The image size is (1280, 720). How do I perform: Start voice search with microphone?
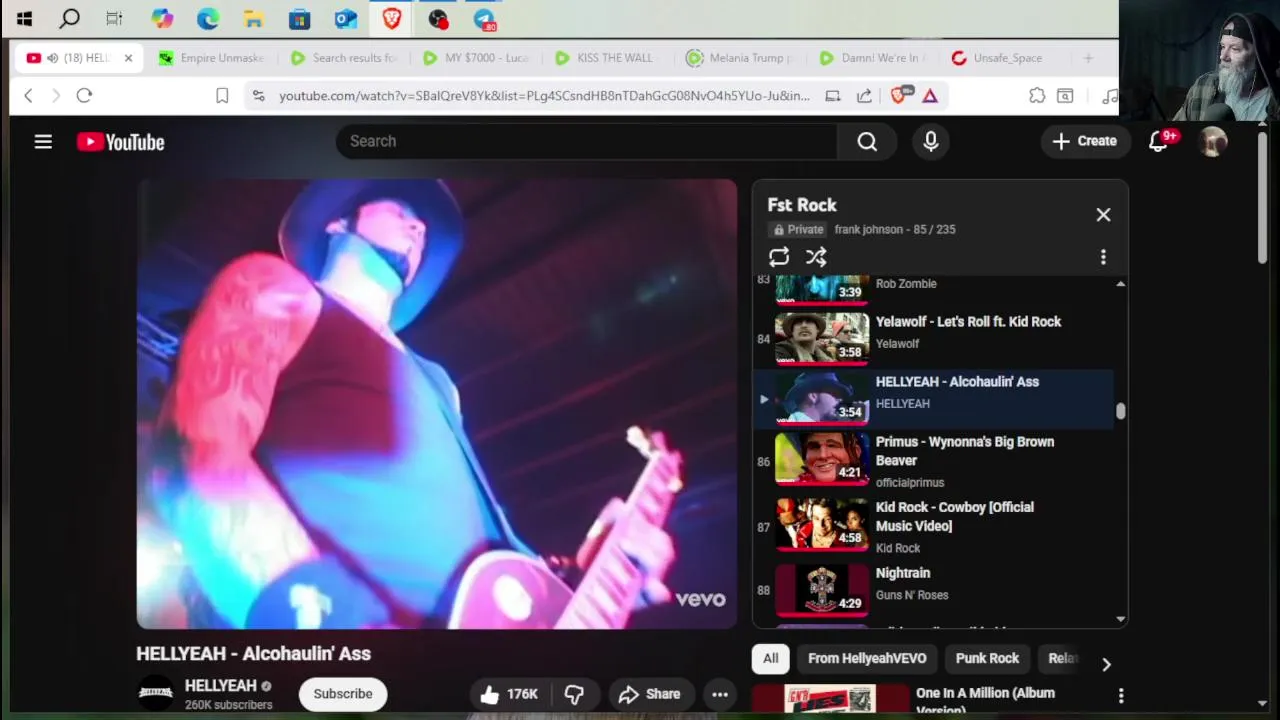coord(931,142)
